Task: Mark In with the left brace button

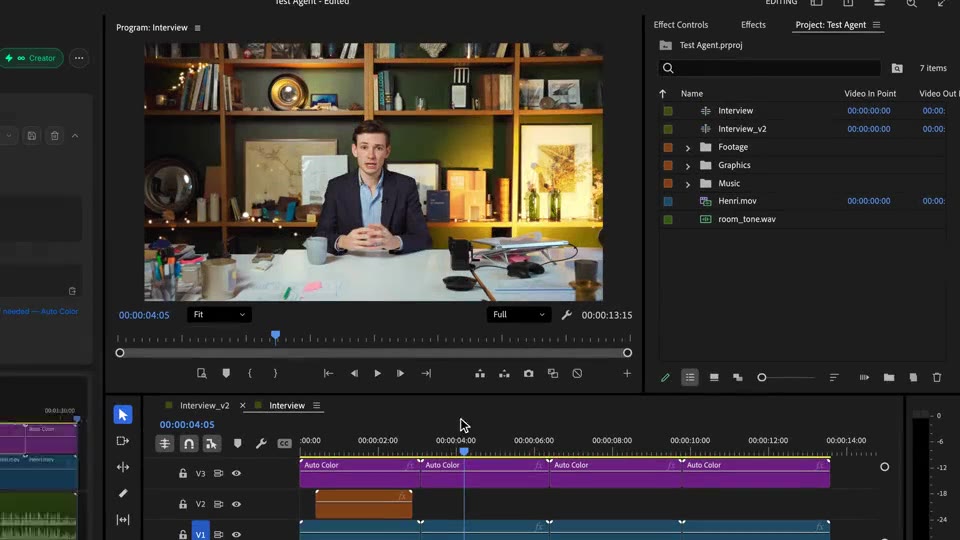Action: tap(250, 373)
